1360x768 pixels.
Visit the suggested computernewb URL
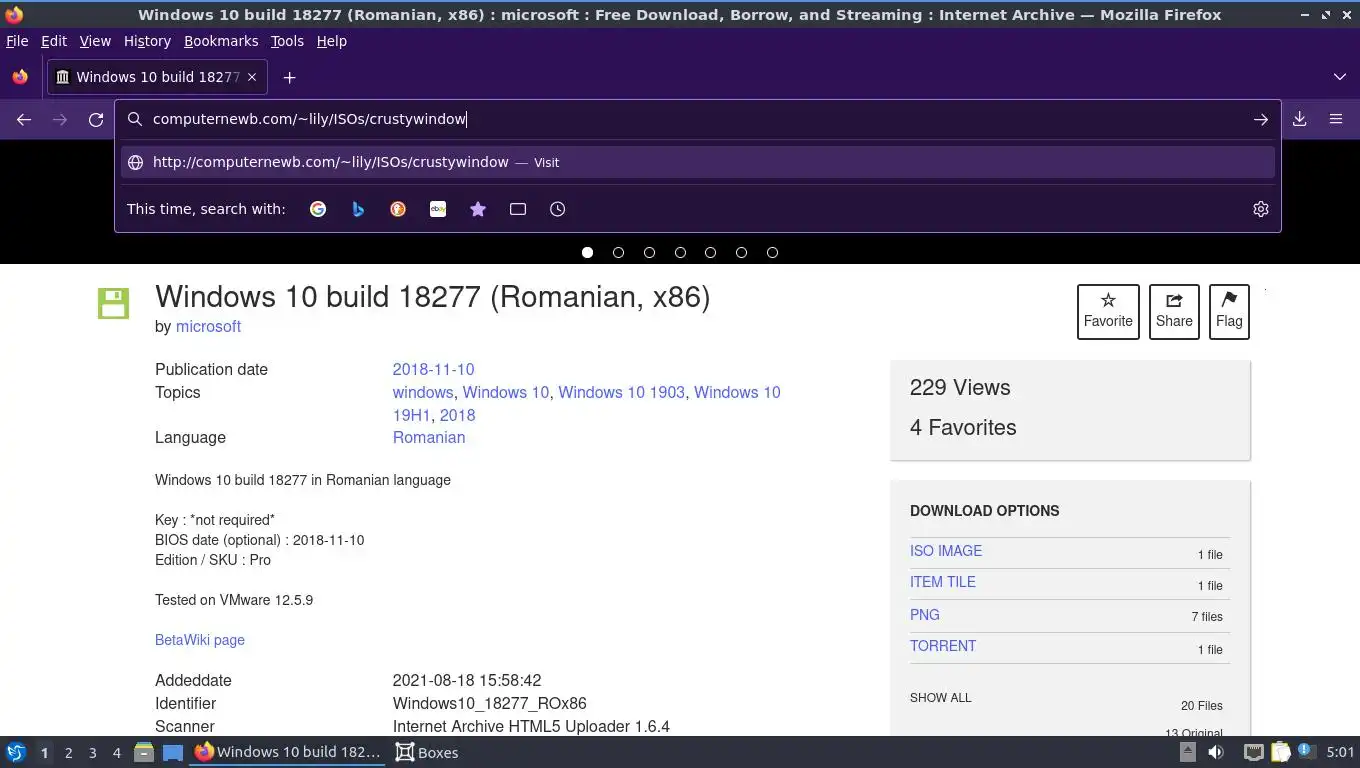(x=698, y=162)
